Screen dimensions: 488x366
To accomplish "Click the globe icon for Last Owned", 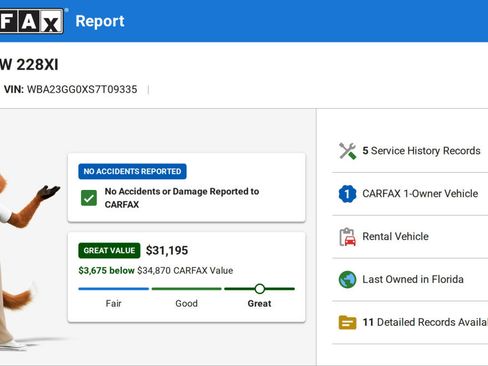I will click(x=347, y=279).
